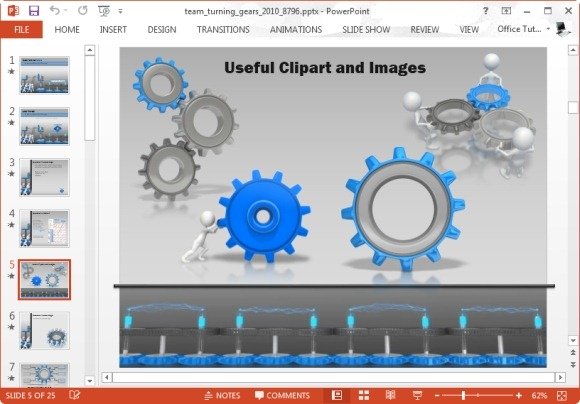Start slideshow from beginning icon in title bar
The width and height of the screenshot is (580, 404).
point(104,11)
